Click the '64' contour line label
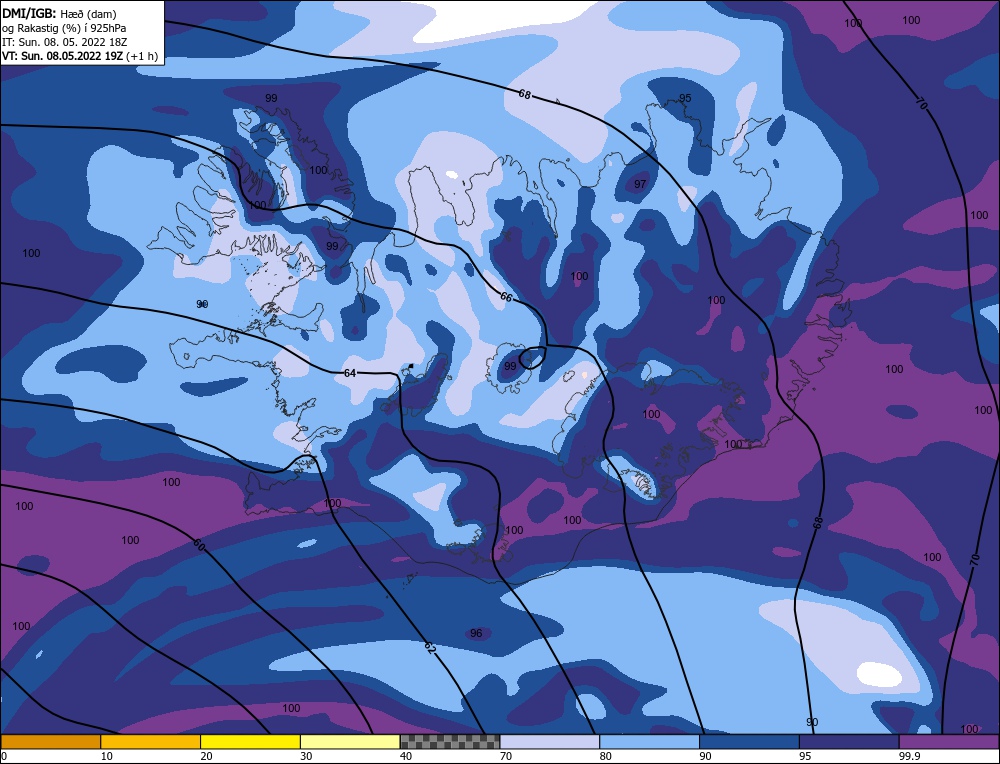 (349, 373)
